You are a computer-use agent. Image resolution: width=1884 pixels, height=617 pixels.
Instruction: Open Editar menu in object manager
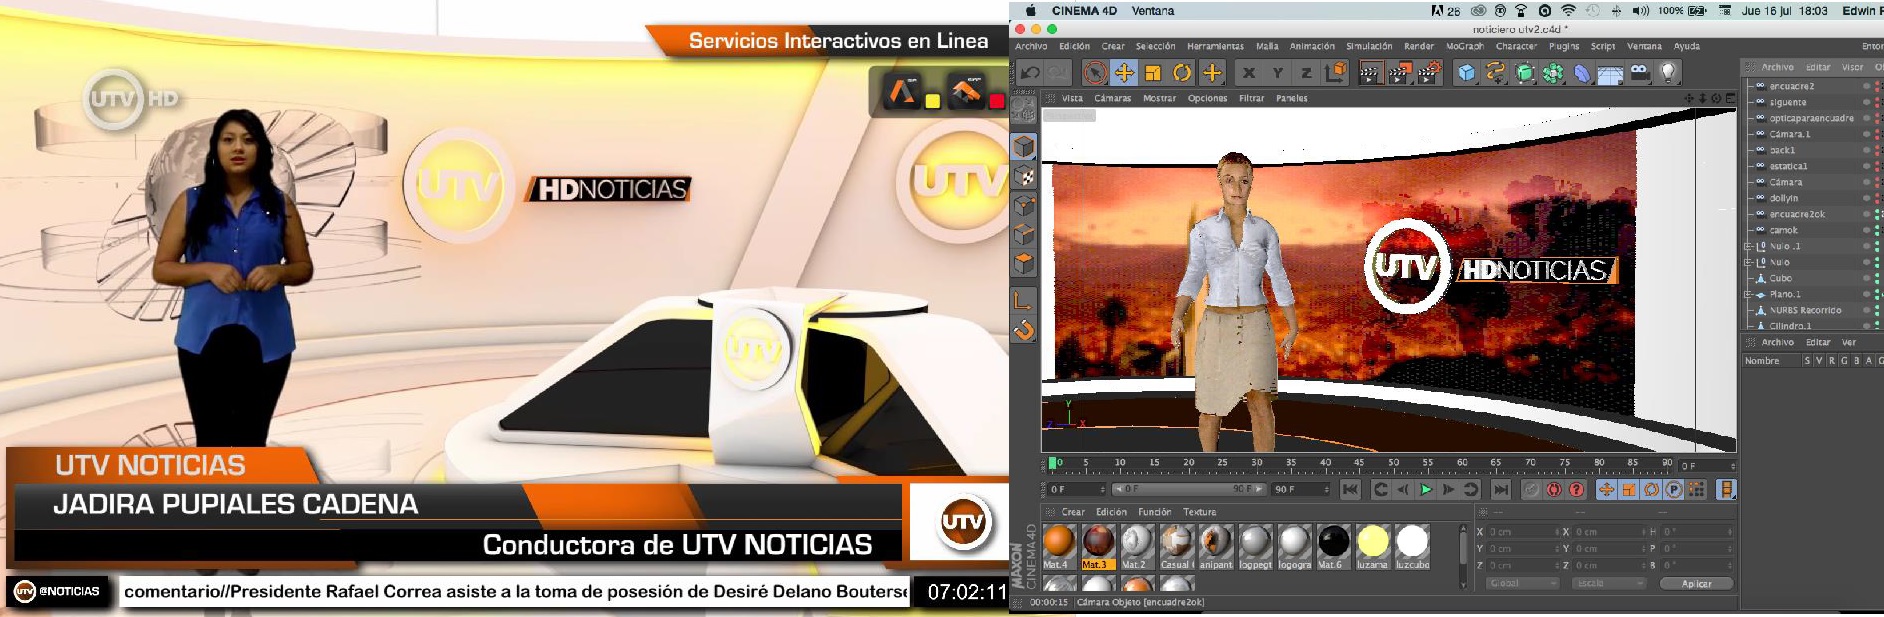pyautogui.click(x=1817, y=67)
